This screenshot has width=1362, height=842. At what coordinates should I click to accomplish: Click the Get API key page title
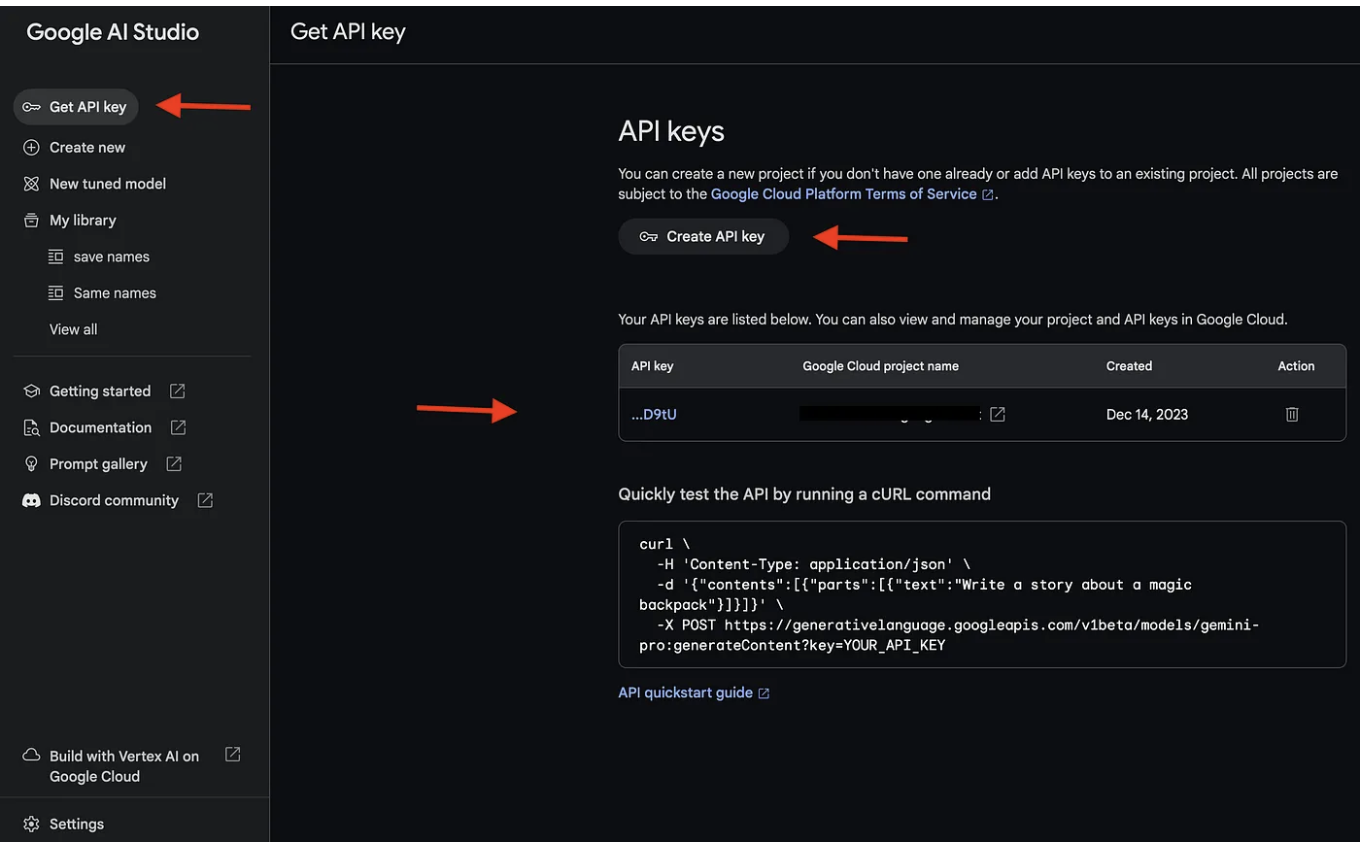point(347,32)
